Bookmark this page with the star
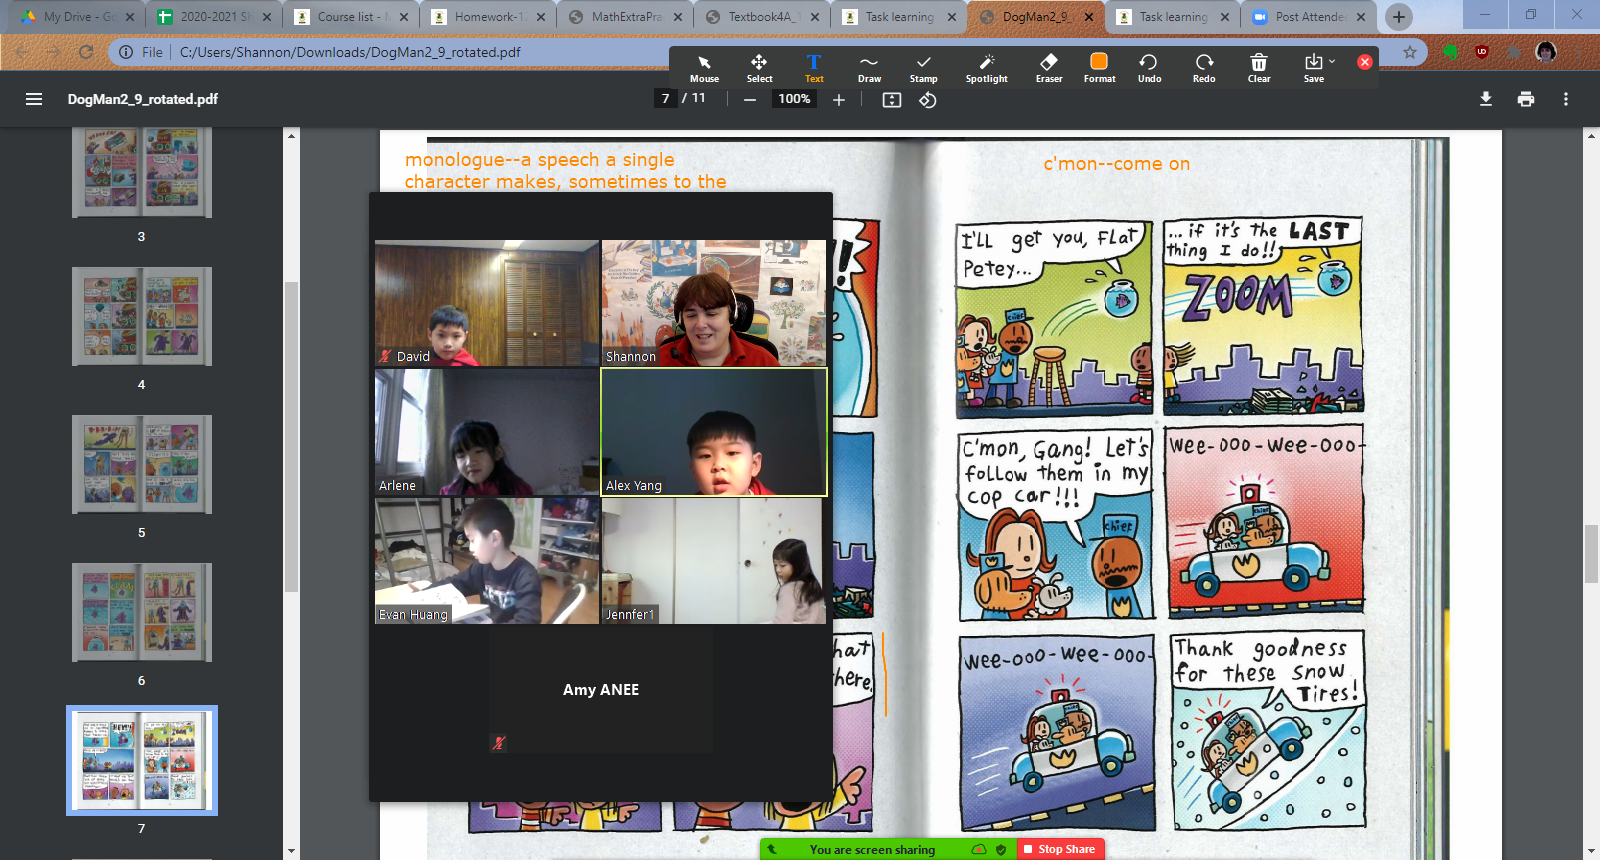1600x860 pixels. (x=1410, y=52)
